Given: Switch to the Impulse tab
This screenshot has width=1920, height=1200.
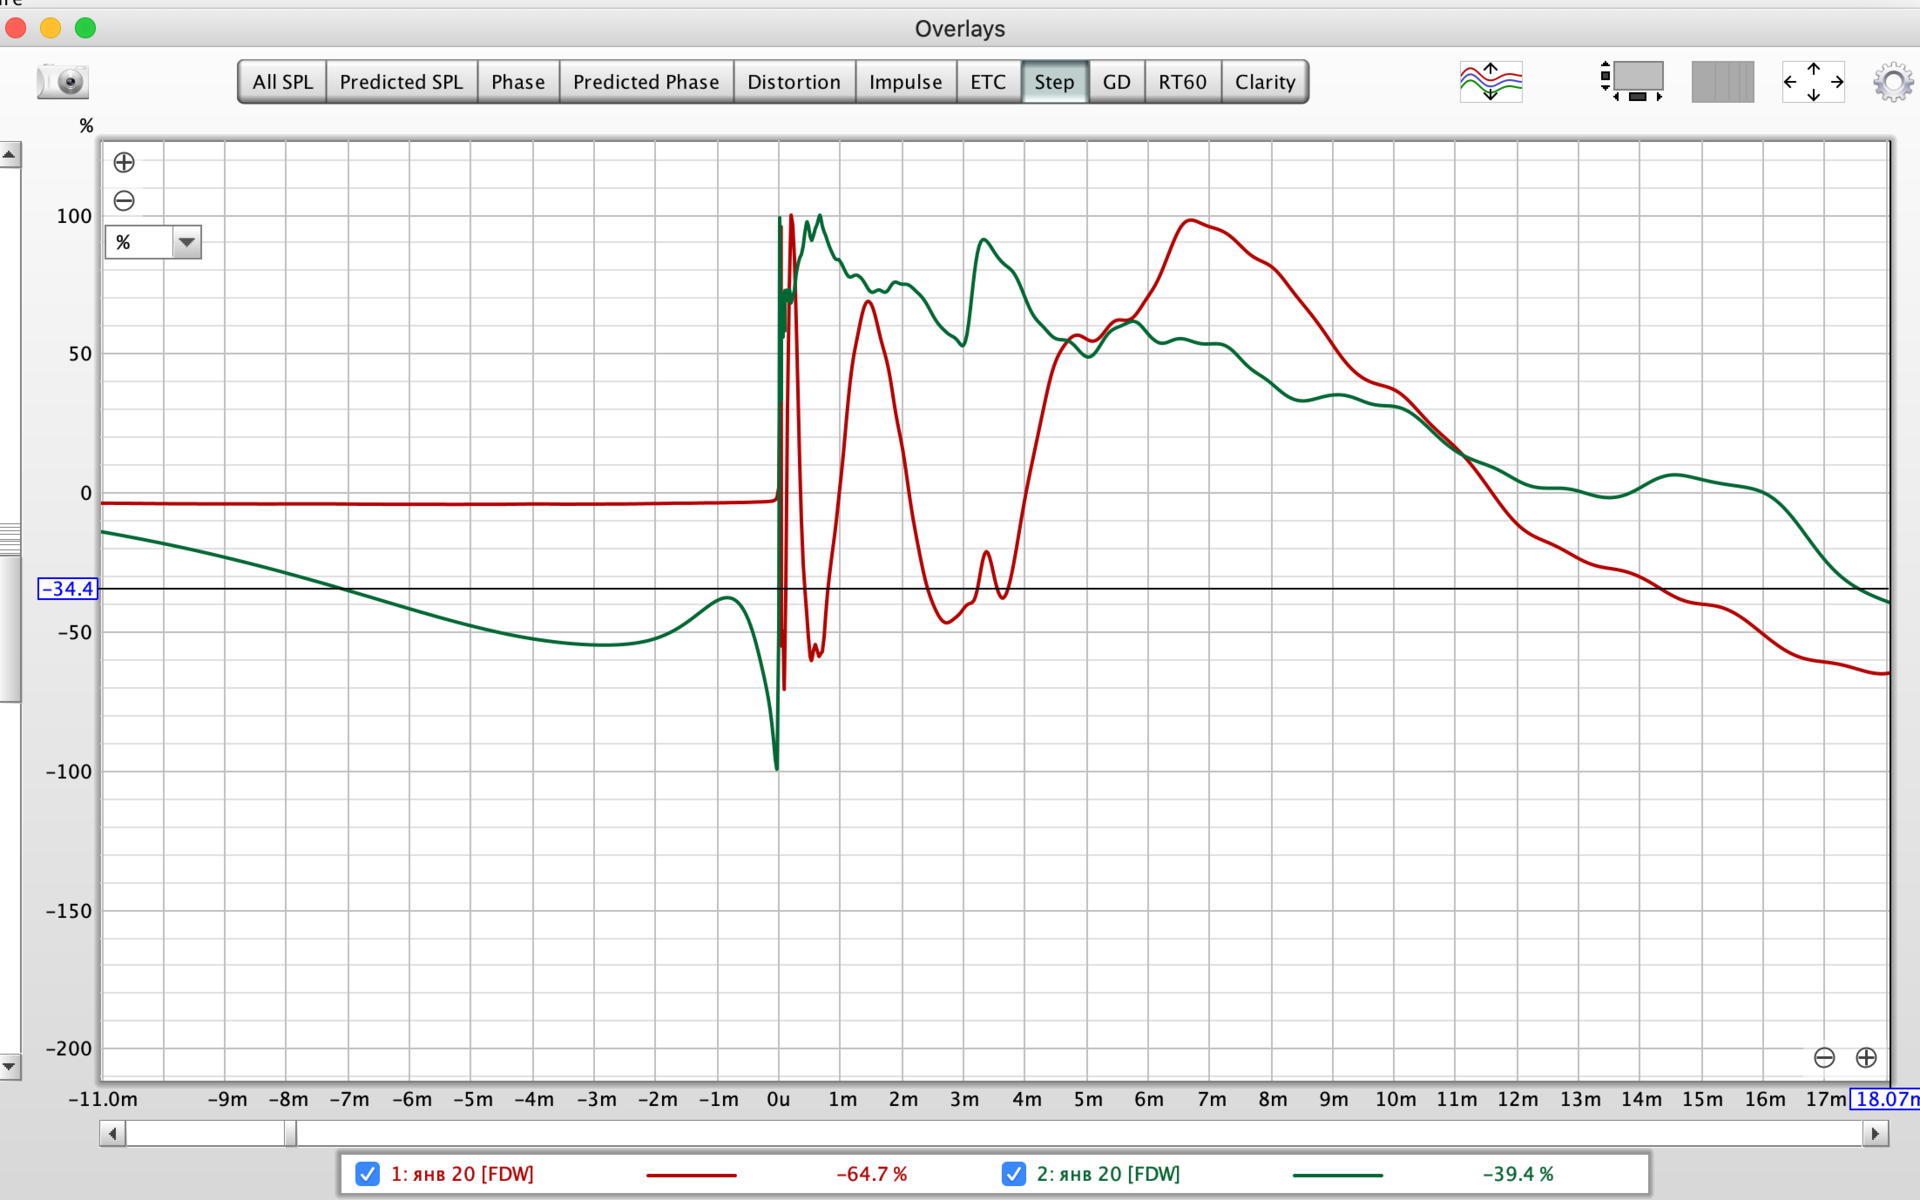Looking at the screenshot, I should point(905,82).
